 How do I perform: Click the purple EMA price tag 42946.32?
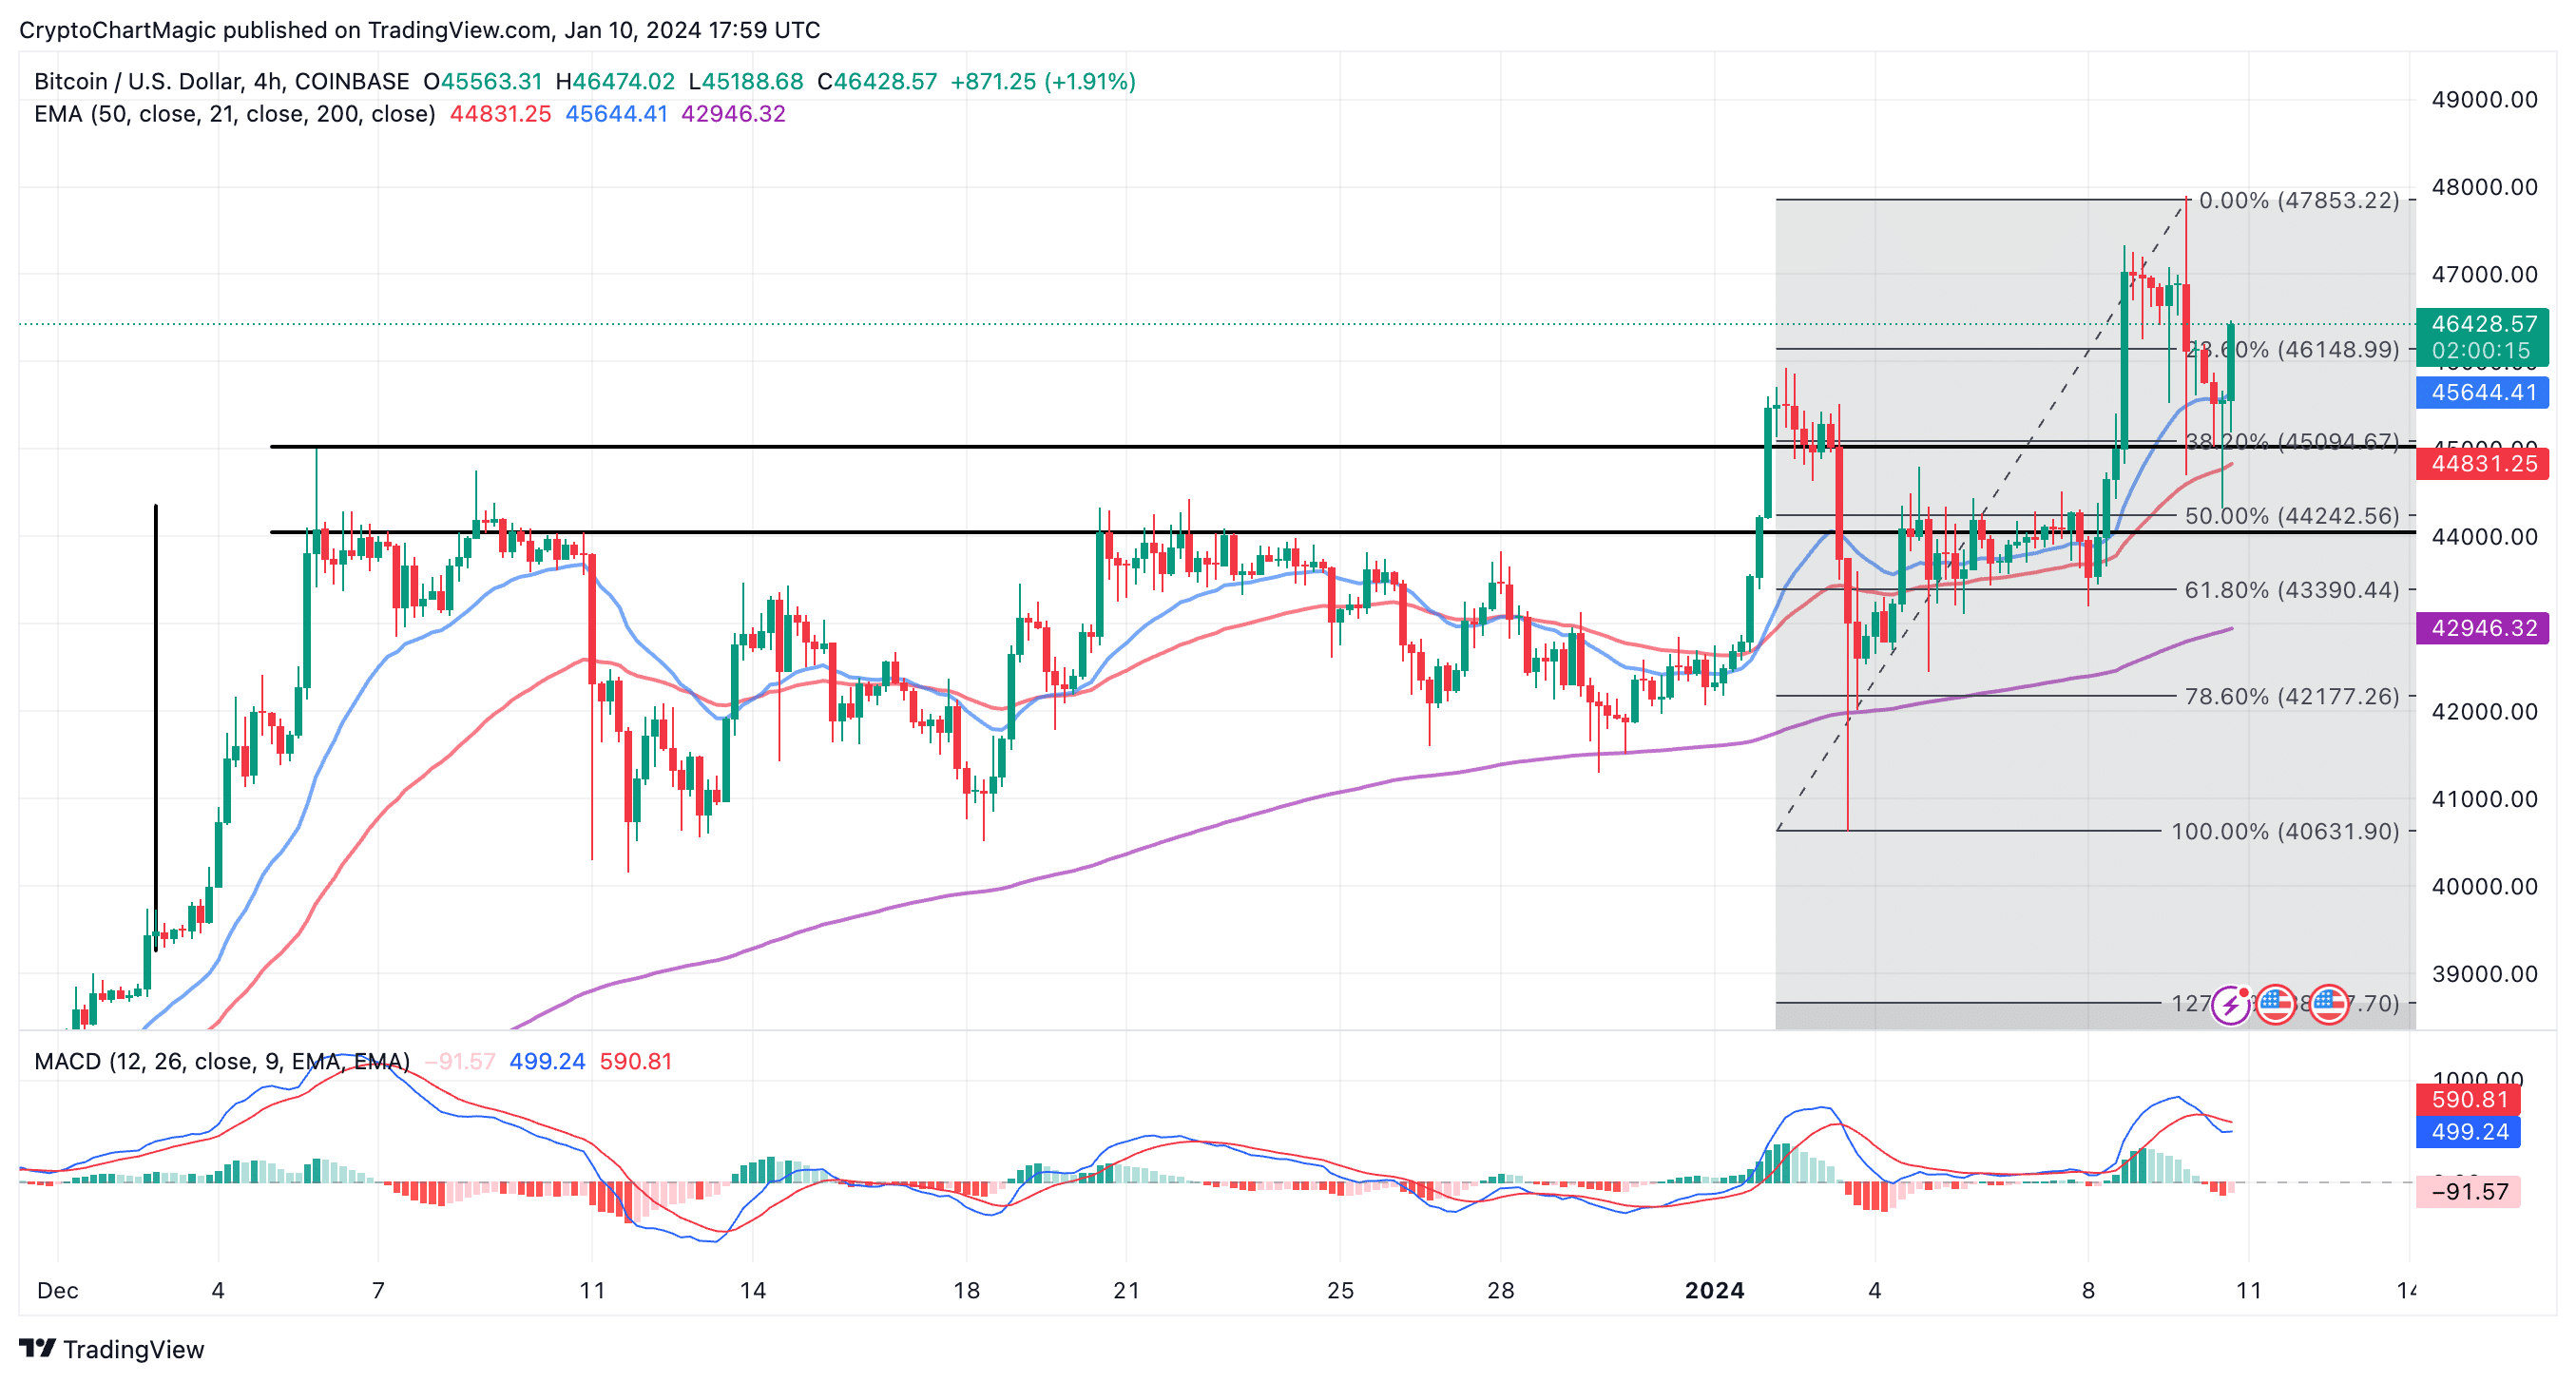point(2483,628)
